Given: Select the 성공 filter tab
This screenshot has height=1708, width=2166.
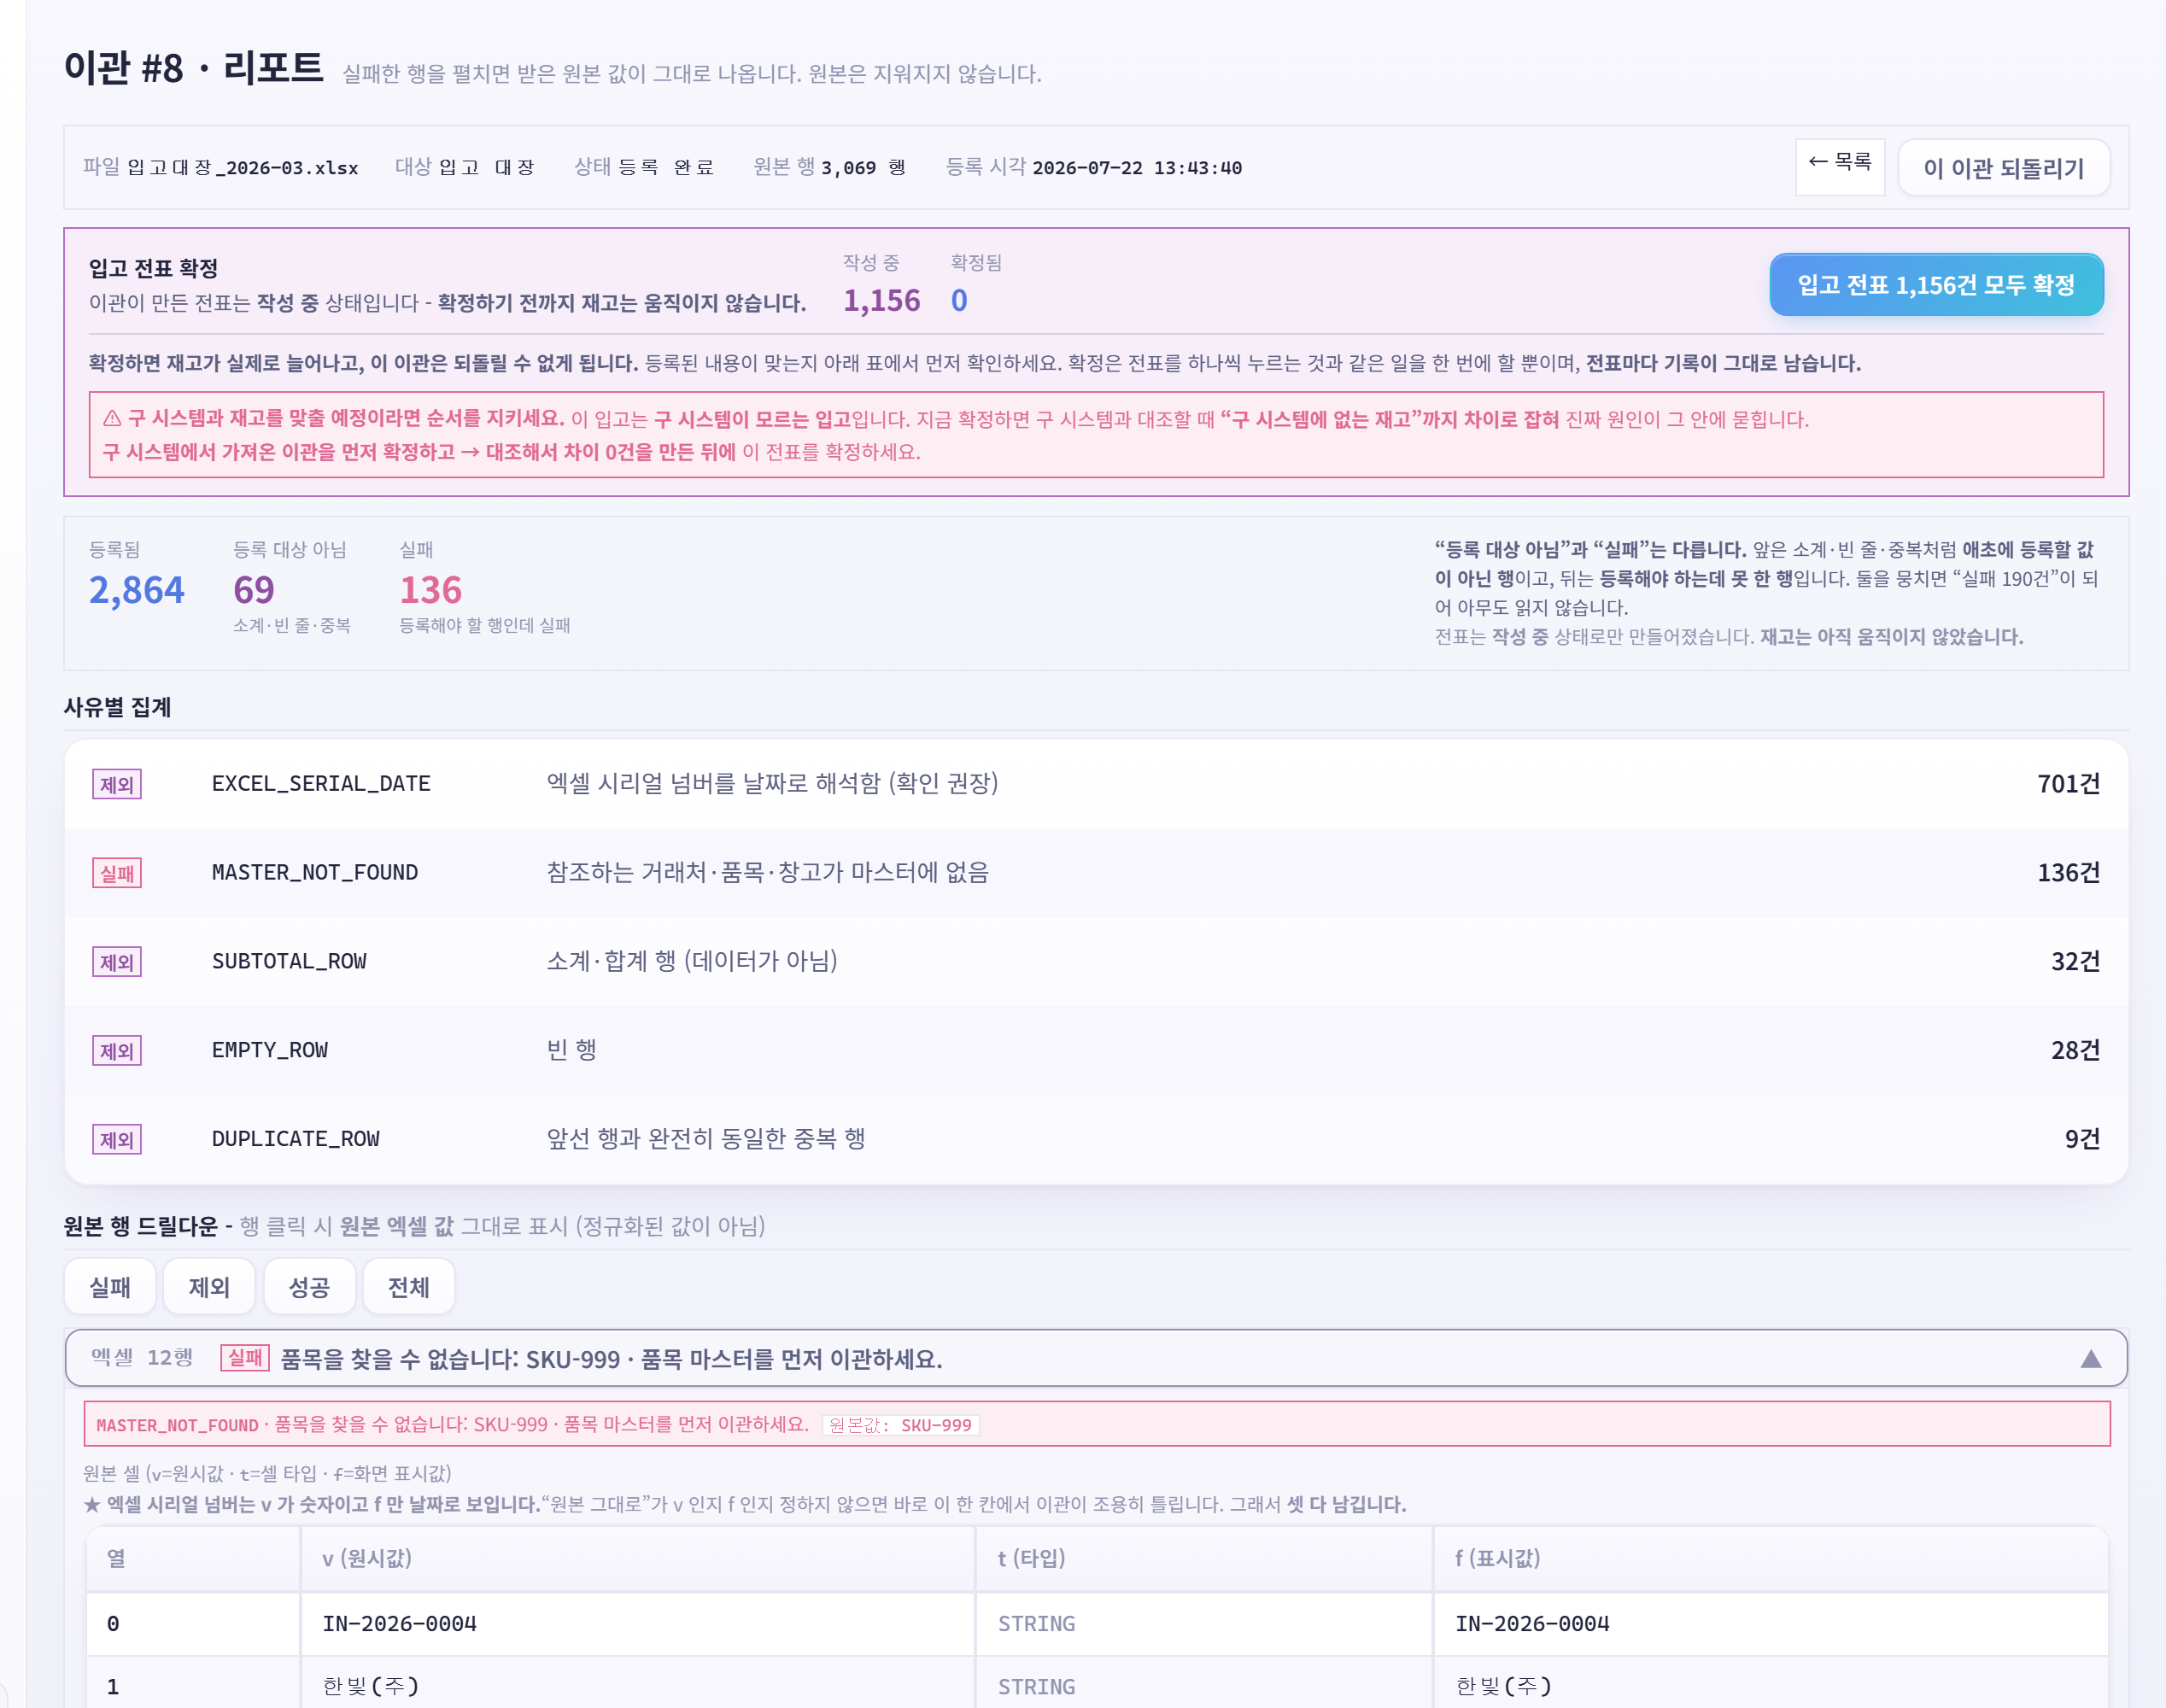Looking at the screenshot, I should pyautogui.click(x=309, y=1286).
